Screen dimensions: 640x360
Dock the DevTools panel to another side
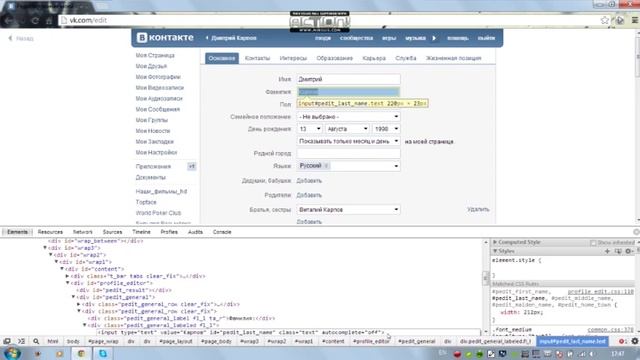pyautogui.click(x=7, y=341)
